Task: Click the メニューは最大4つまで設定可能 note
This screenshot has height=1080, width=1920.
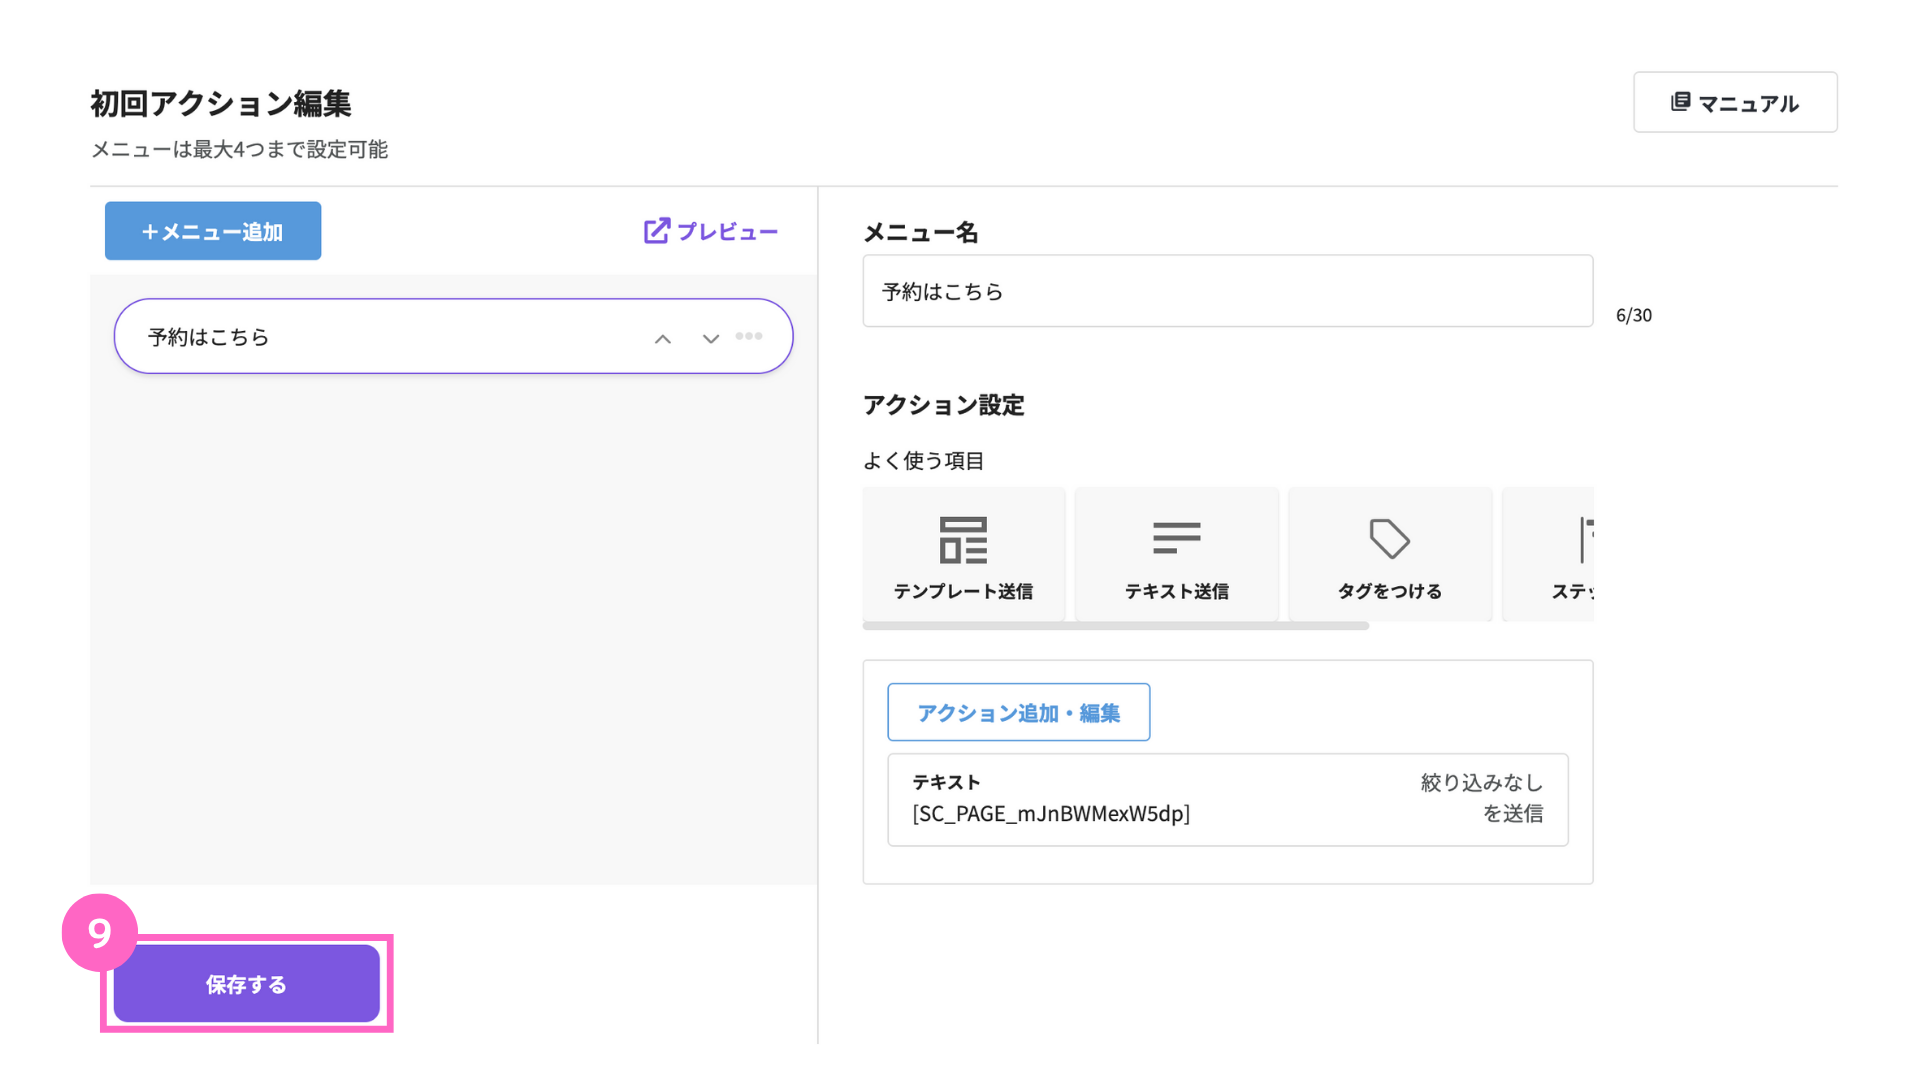Action: (240, 150)
